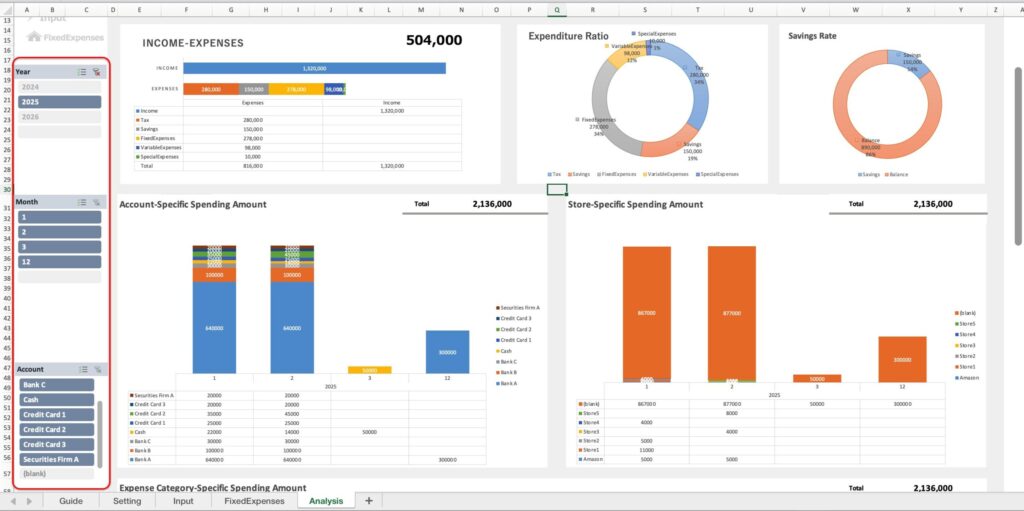Clear the filter on Account slicer
Image resolution: width=1024 pixels, height=511 pixels.
[96, 369]
